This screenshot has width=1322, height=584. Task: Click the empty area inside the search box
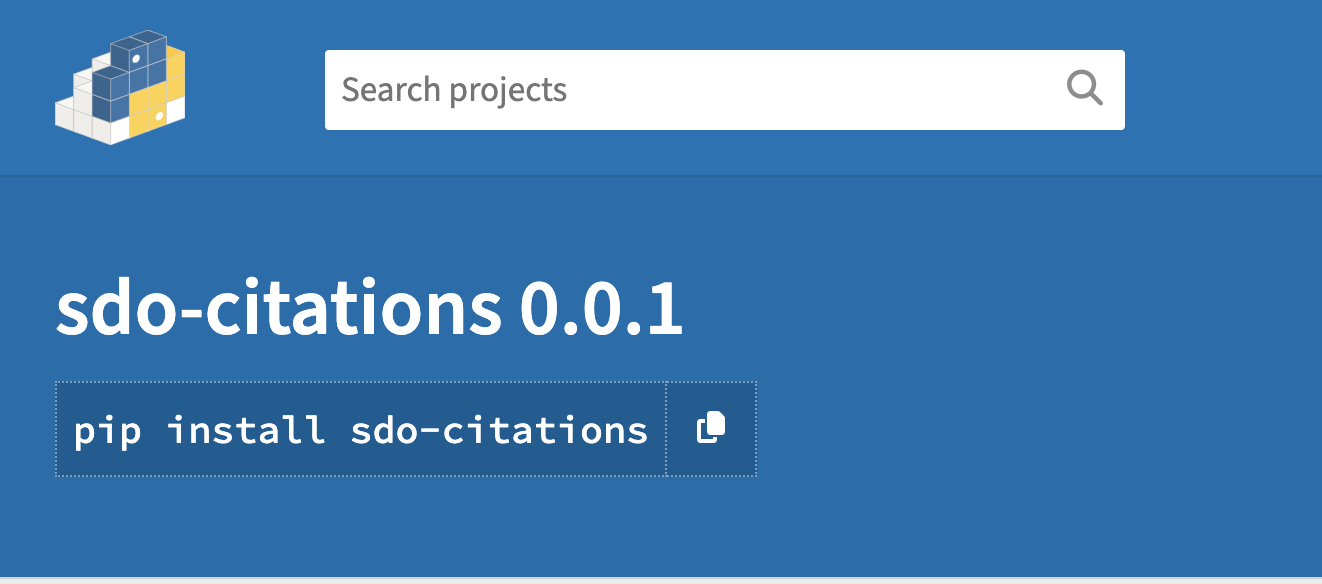click(x=810, y=90)
